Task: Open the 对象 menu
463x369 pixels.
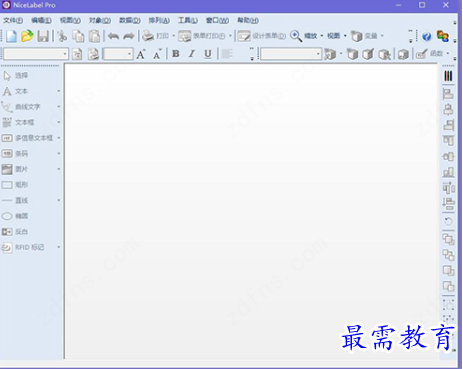Action: [100, 20]
